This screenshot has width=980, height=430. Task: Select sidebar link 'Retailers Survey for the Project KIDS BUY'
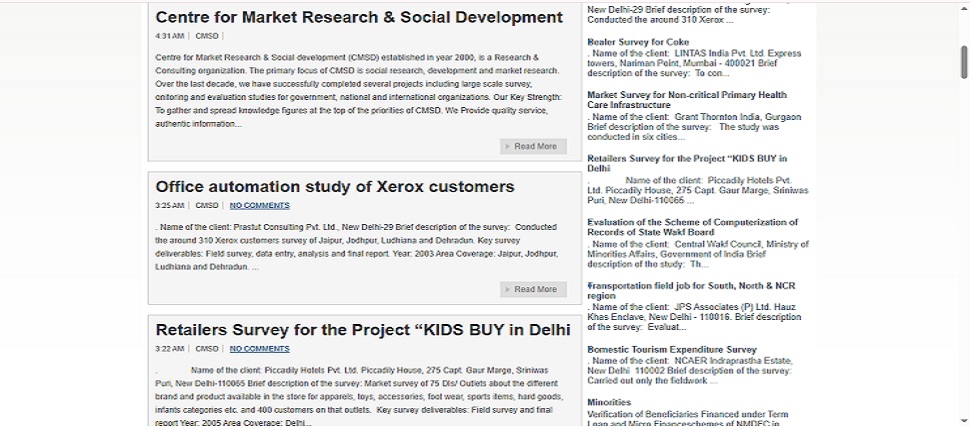coord(687,163)
